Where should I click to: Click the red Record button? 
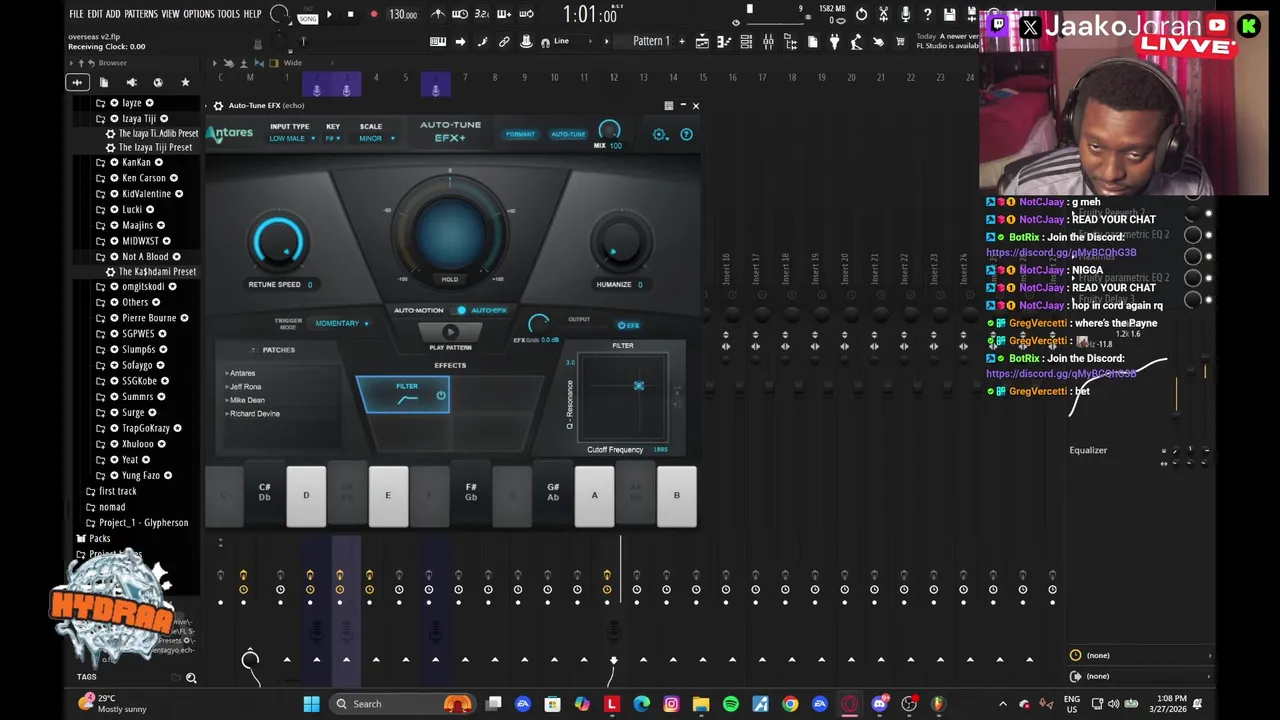tap(374, 14)
